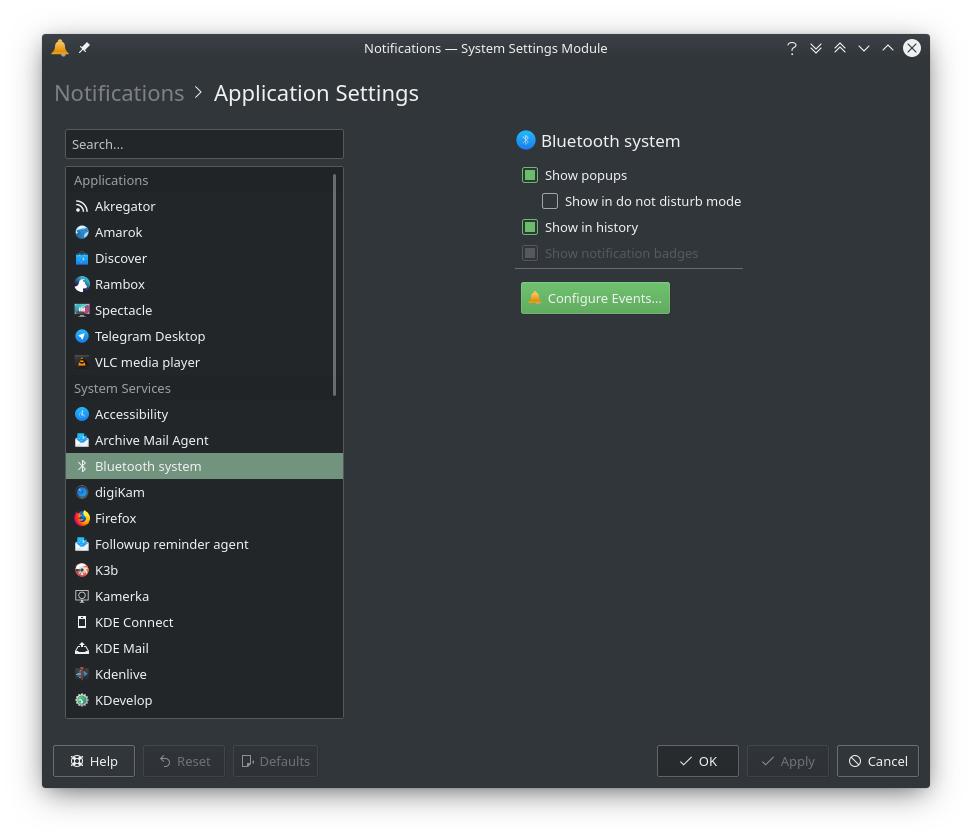Image resolution: width=972 pixels, height=838 pixels.
Task: Uncheck Show in history
Action: coord(530,227)
